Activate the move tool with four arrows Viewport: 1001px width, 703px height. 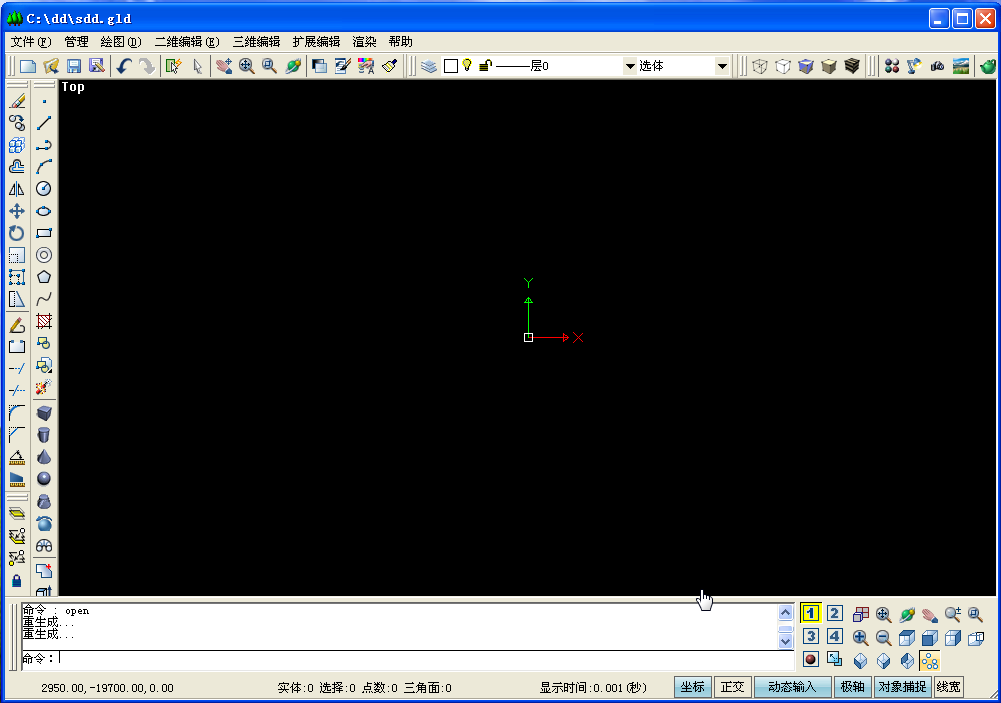coord(17,211)
